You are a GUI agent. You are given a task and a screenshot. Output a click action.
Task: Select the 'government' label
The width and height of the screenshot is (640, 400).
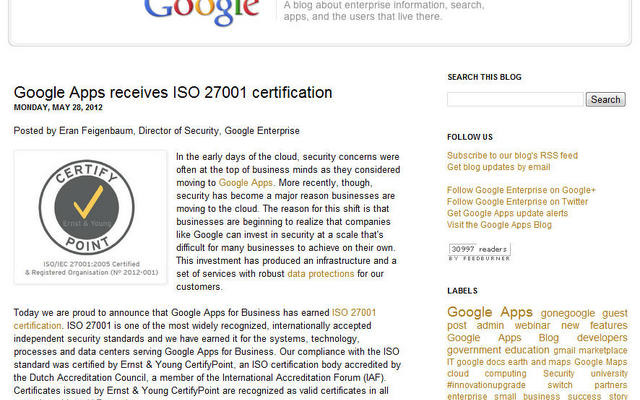coord(475,350)
